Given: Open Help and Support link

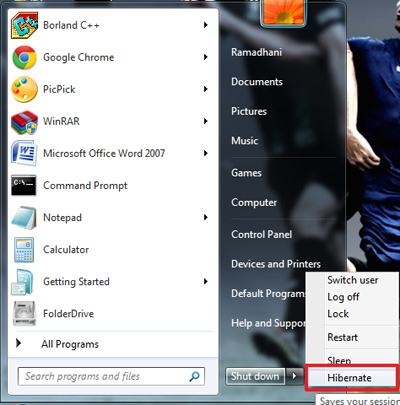Looking at the screenshot, I should pyautogui.click(x=268, y=323).
